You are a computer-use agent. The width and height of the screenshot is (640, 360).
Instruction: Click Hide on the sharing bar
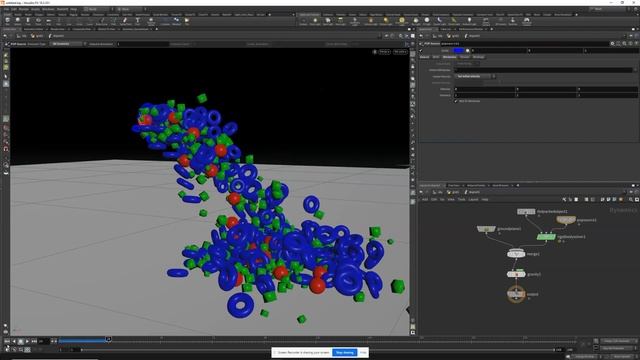point(363,352)
